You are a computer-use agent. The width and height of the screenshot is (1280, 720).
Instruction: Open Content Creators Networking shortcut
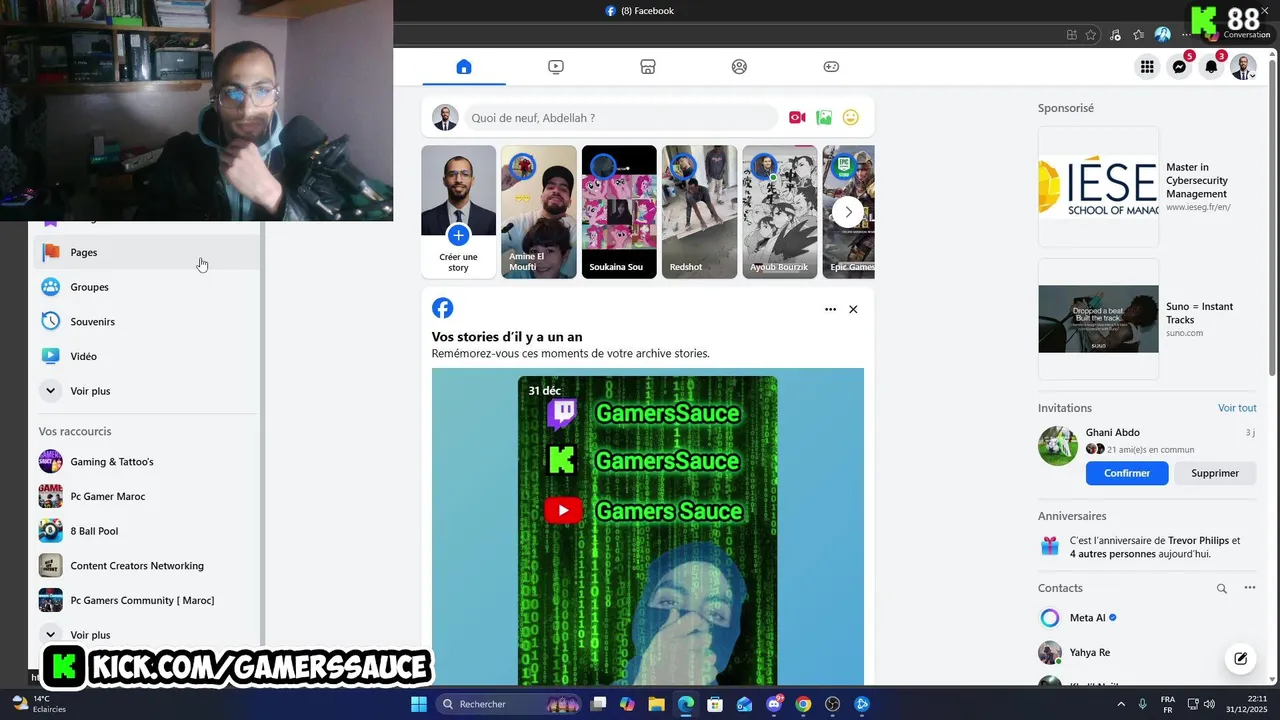[x=147, y=566]
